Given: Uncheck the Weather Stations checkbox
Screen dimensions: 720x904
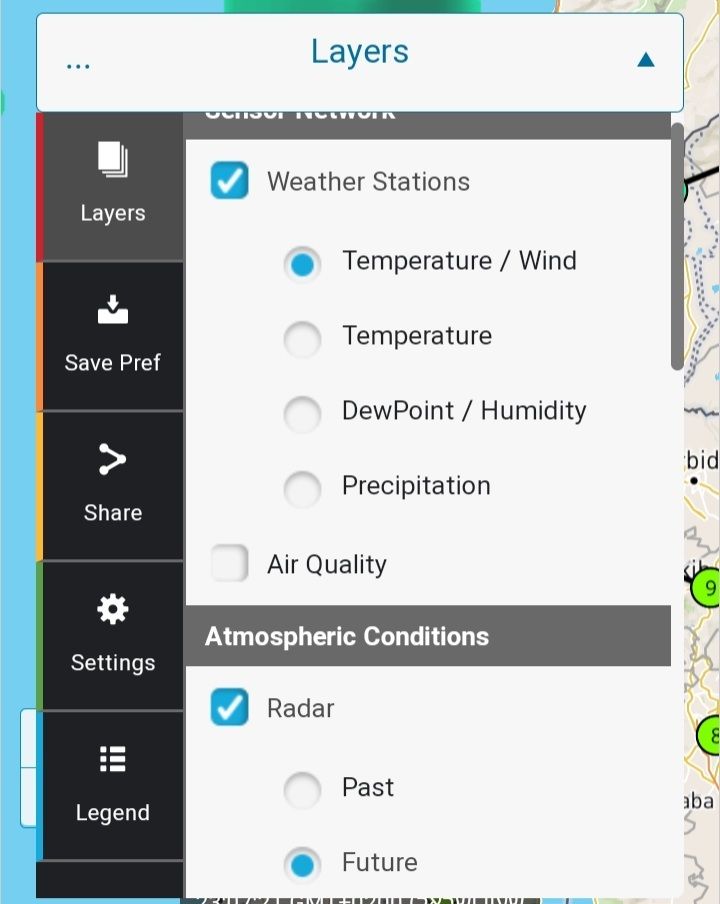Looking at the screenshot, I should pyautogui.click(x=229, y=181).
